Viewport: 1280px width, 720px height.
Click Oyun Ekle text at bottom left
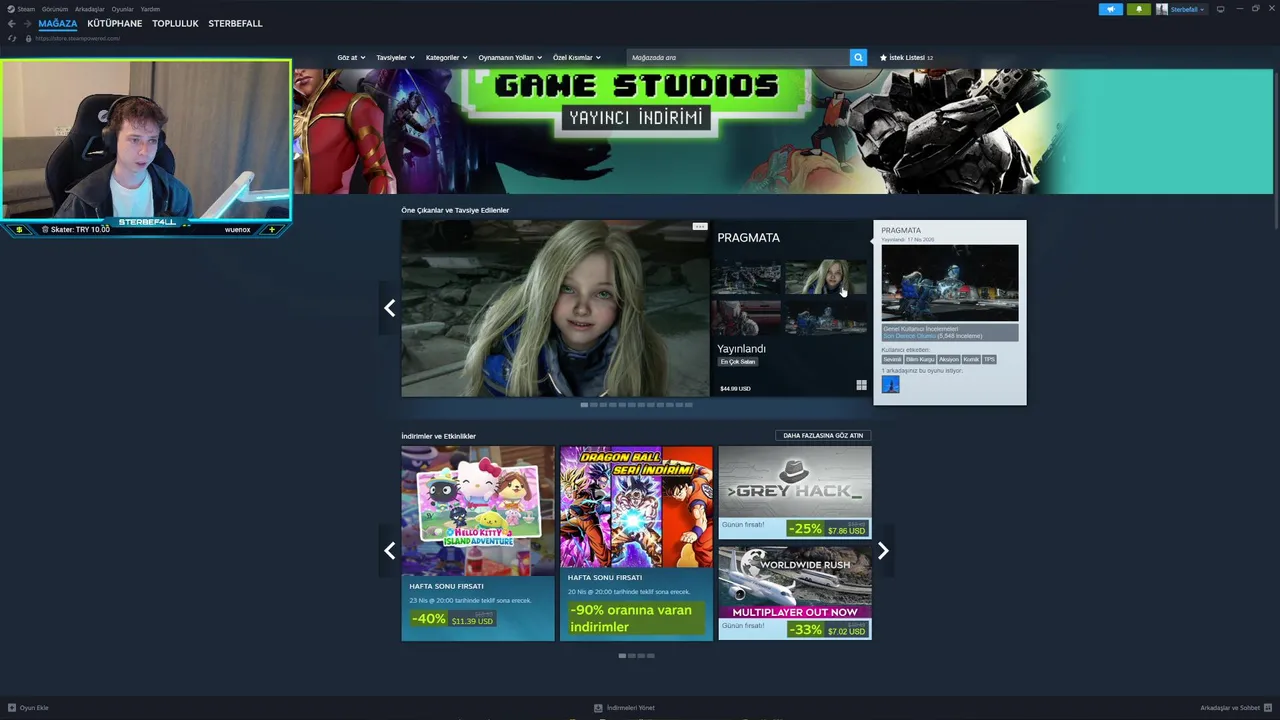tap(34, 708)
